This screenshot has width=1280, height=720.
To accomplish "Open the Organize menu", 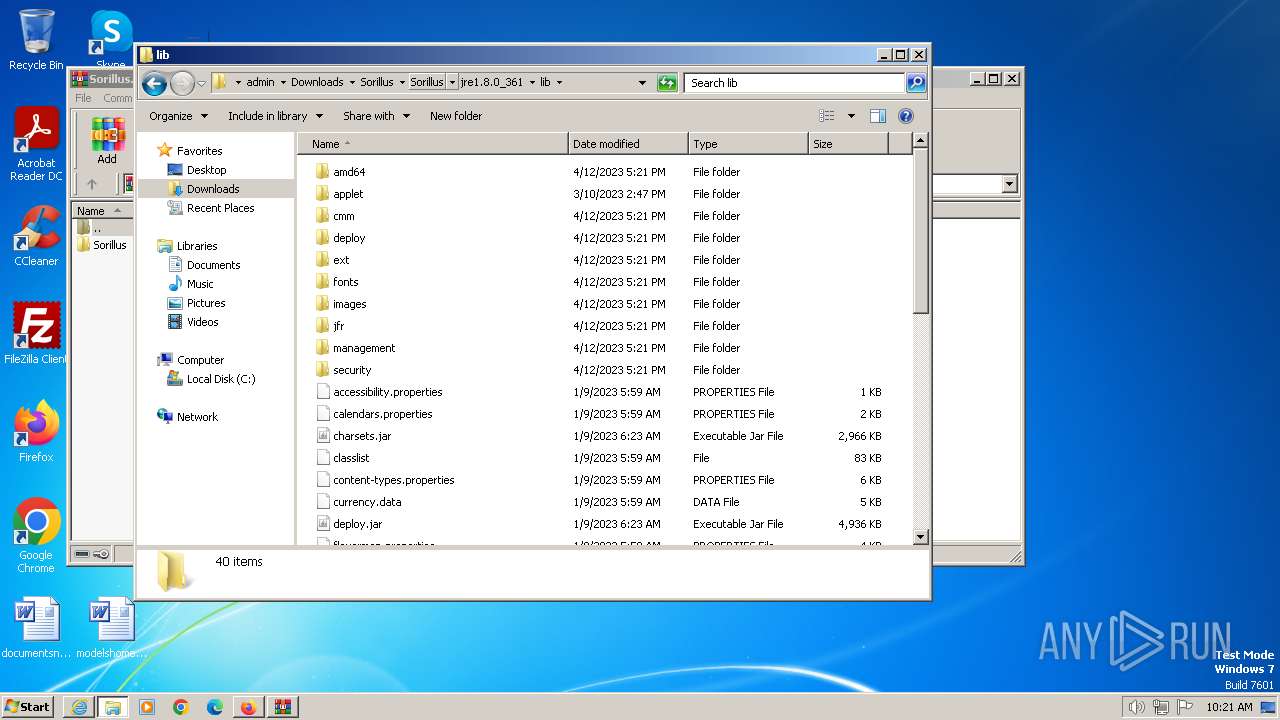I will (178, 116).
